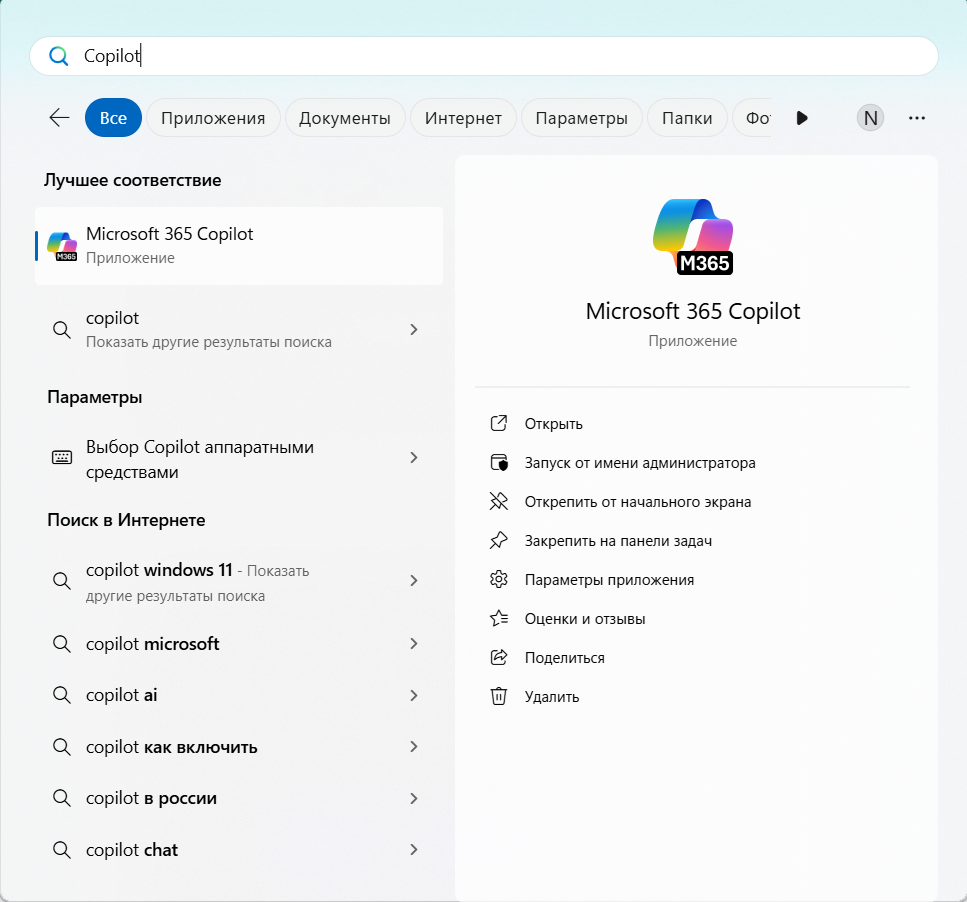The height and width of the screenshot is (902, 967).
Task: Click the Открыть open icon
Action: tap(498, 424)
